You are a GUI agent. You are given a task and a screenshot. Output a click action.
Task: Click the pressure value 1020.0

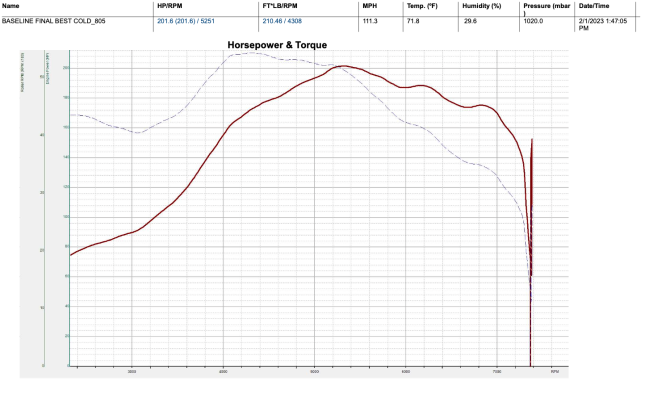pyautogui.click(x=533, y=21)
